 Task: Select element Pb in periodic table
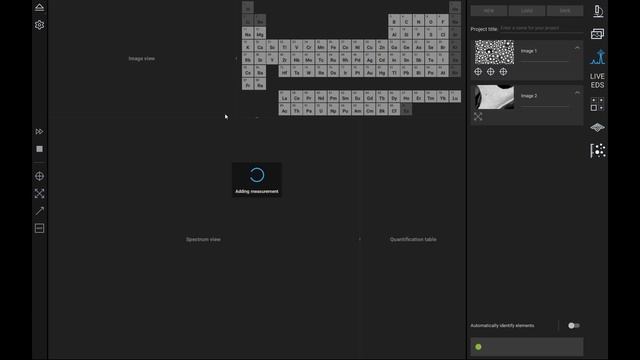point(406,71)
